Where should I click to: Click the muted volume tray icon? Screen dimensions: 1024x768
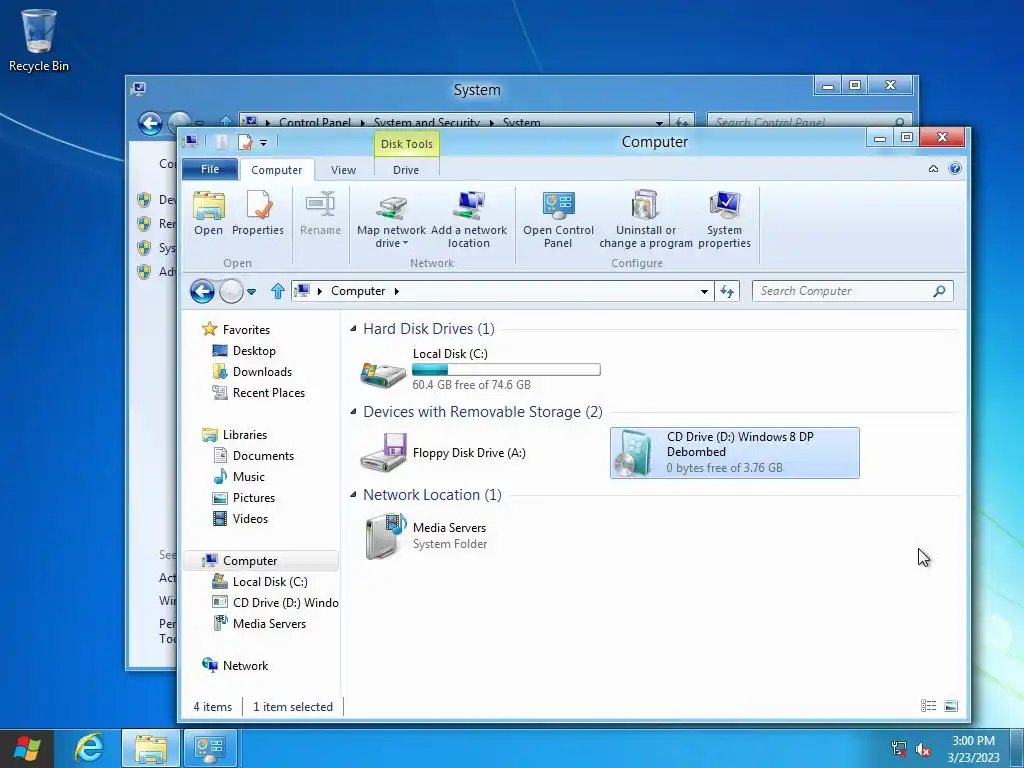(x=923, y=749)
